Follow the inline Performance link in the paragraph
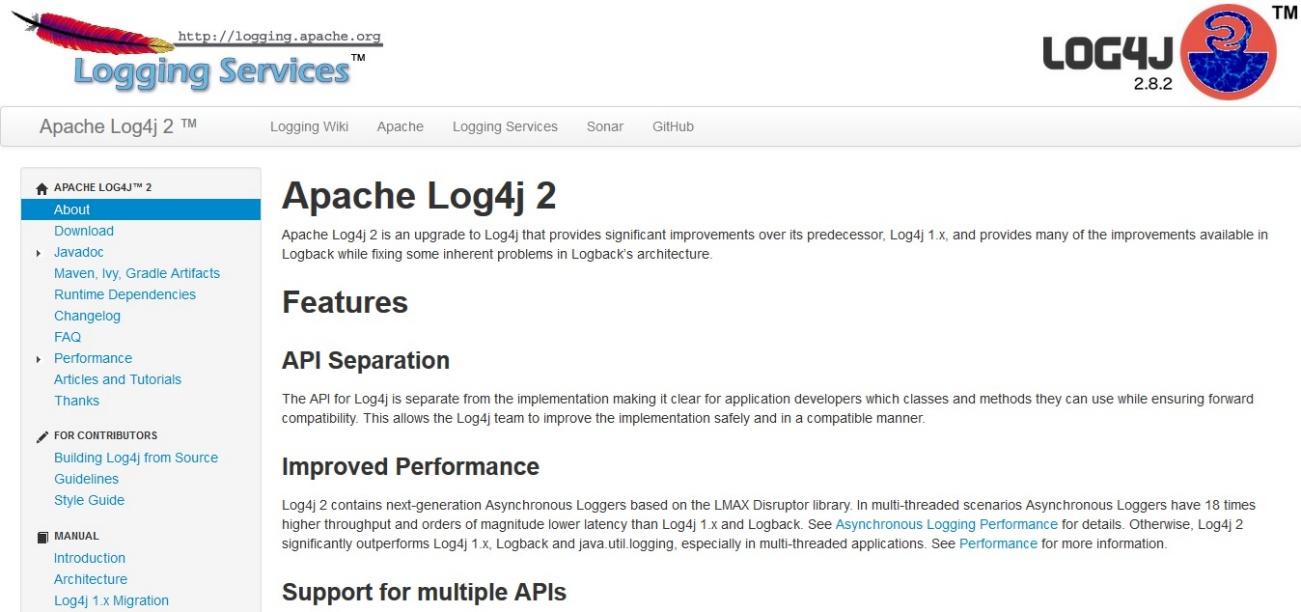The width and height of the screenshot is (1301, 612). pos(998,544)
